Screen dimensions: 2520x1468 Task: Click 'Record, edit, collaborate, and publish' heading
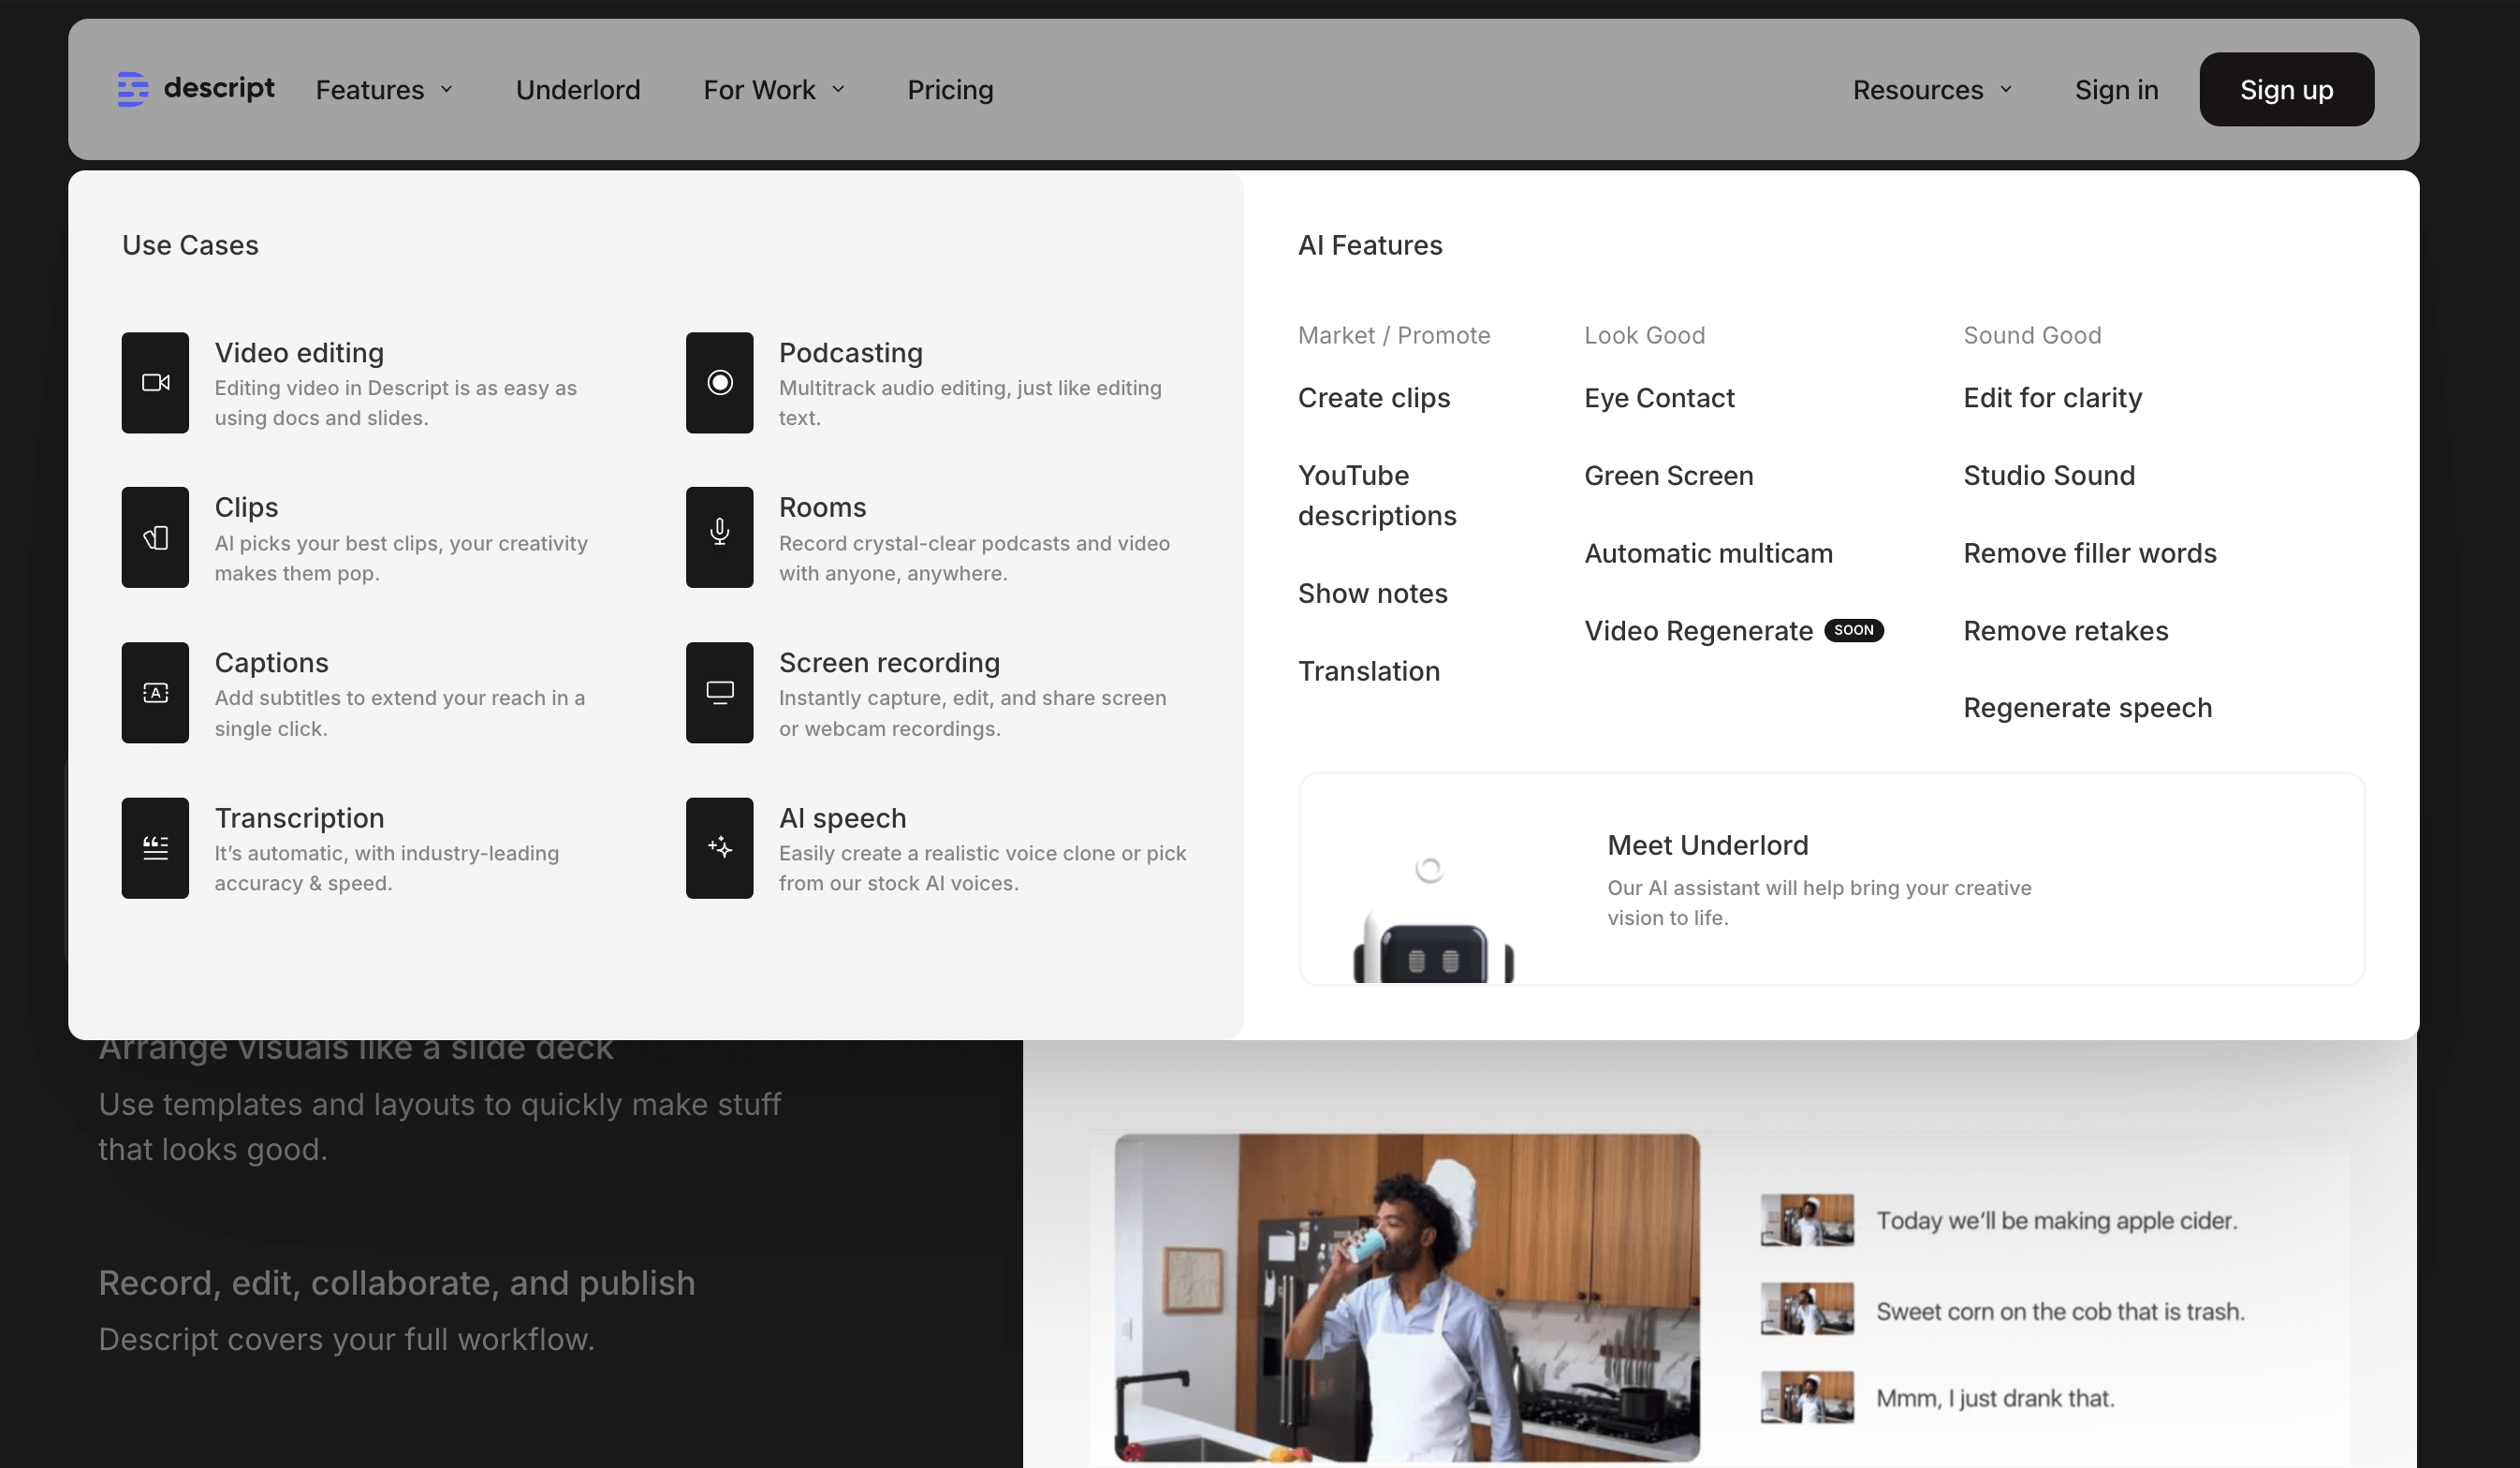click(x=396, y=1283)
